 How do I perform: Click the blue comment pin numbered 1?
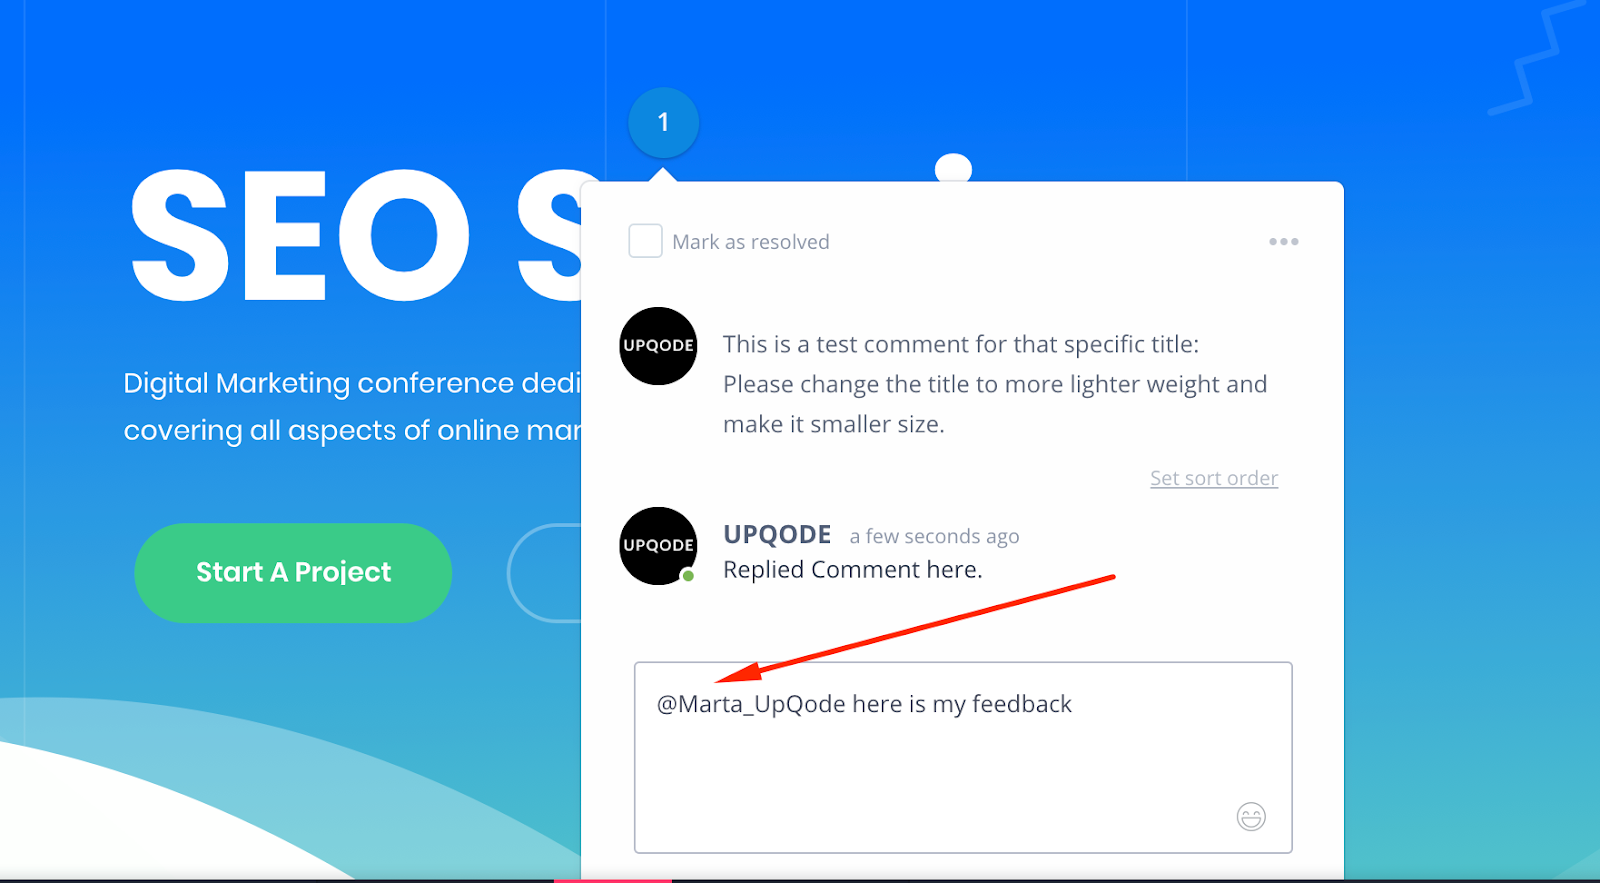tap(663, 122)
